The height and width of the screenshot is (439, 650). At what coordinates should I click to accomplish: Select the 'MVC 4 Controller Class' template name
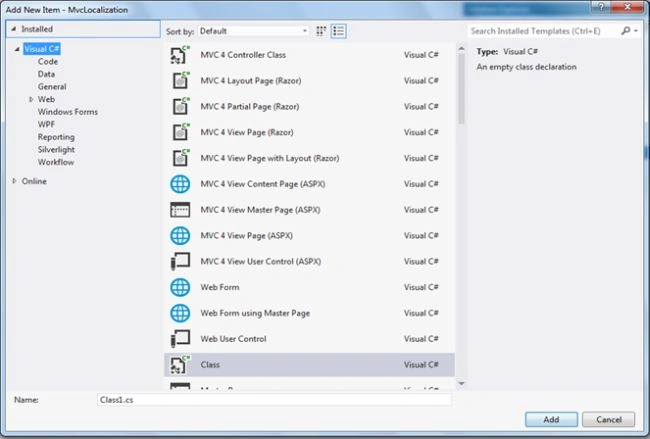(243, 55)
